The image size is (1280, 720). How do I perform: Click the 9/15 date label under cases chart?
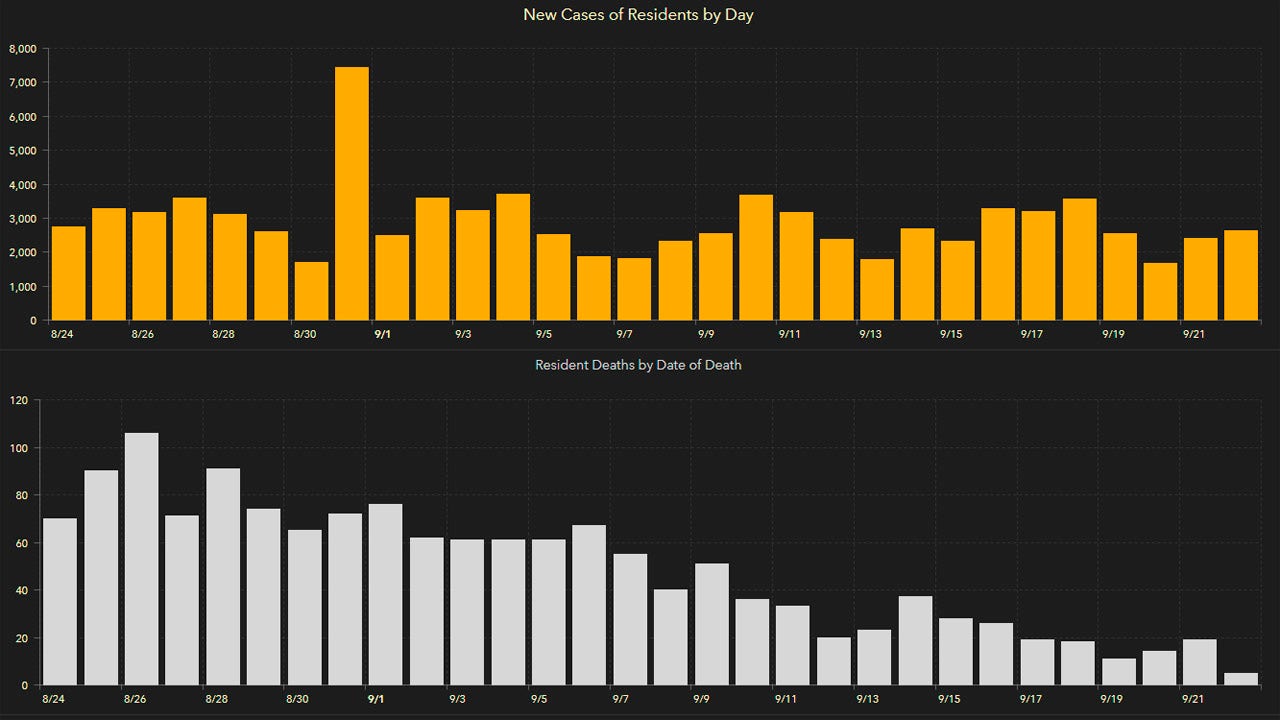point(950,334)
